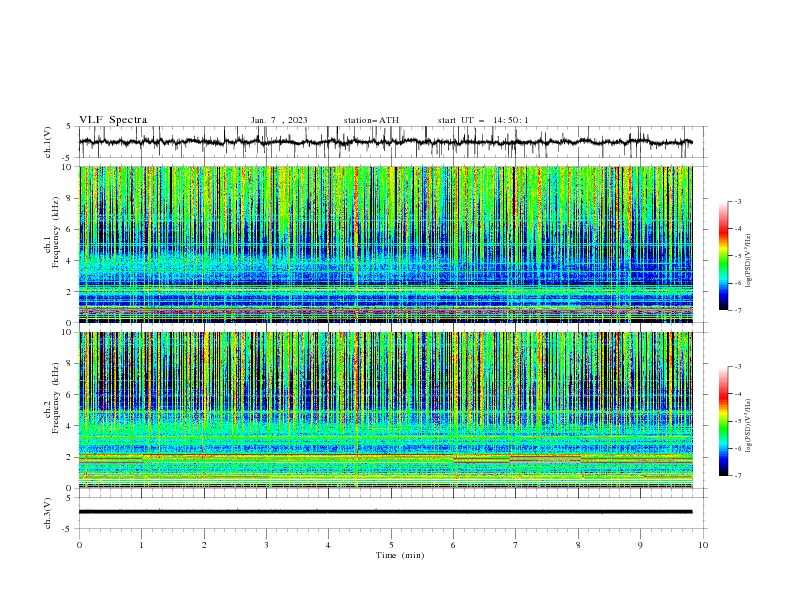Click the "VLF Spectra" plot title
Image resolution: width=792 pixels, height=612 pixels.
pyautogui.click(x=113, y=120)
